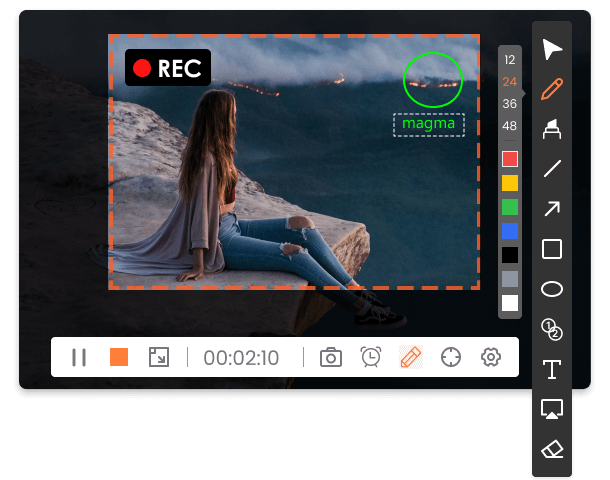Choose the red color swatch
The width and height of the screenshot is (610, 480).
510,159
